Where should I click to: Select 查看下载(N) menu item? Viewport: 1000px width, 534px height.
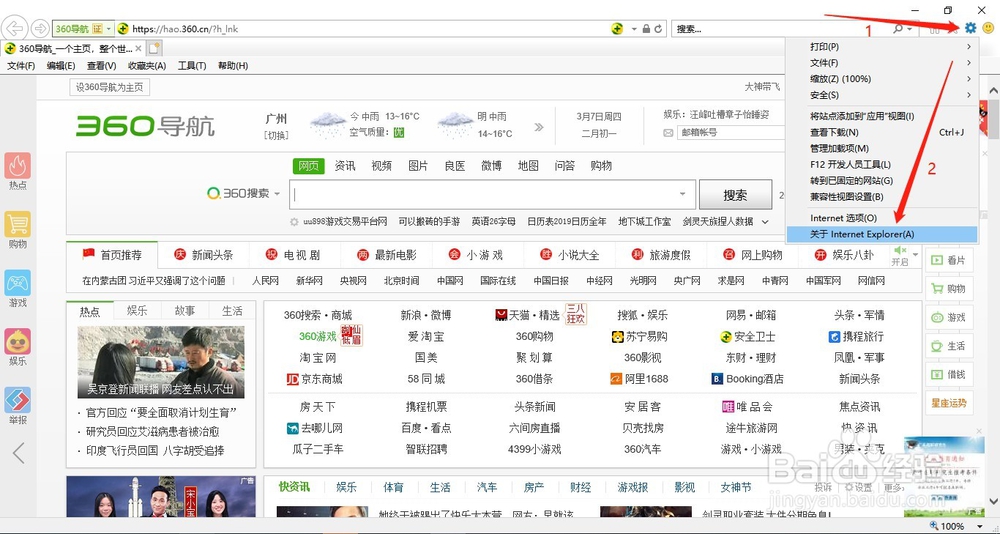882,133
